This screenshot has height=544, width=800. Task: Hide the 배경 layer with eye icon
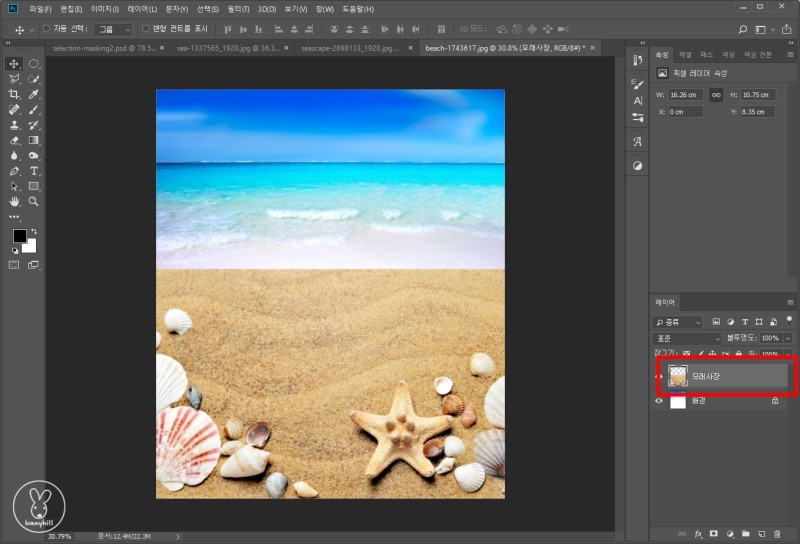coord(658,401)
